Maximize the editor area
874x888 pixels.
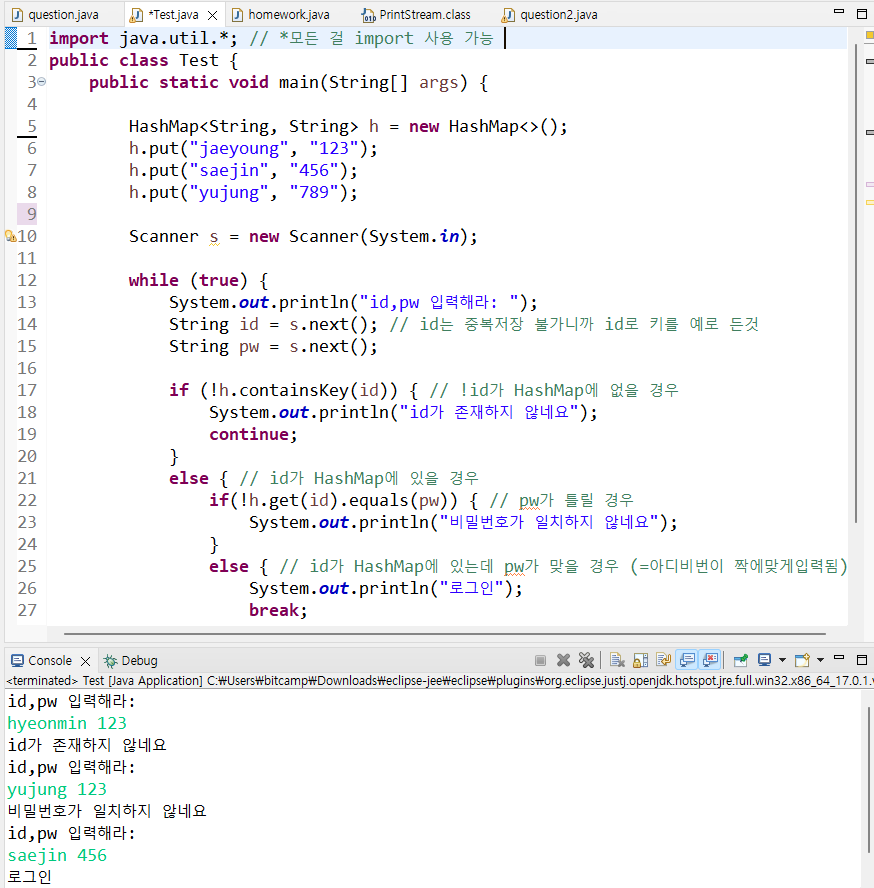click(862, 14)
